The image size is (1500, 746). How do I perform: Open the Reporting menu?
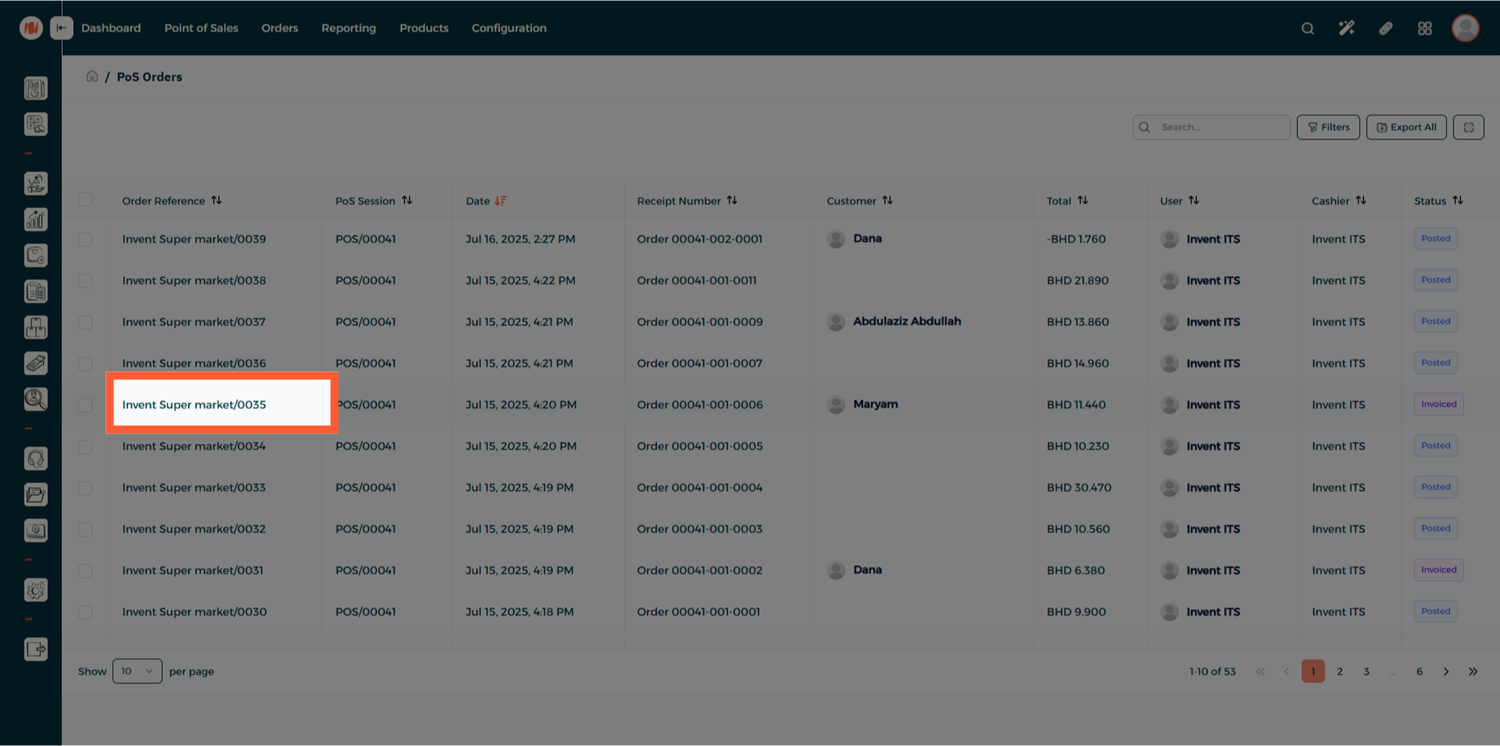tap(348, 28)
